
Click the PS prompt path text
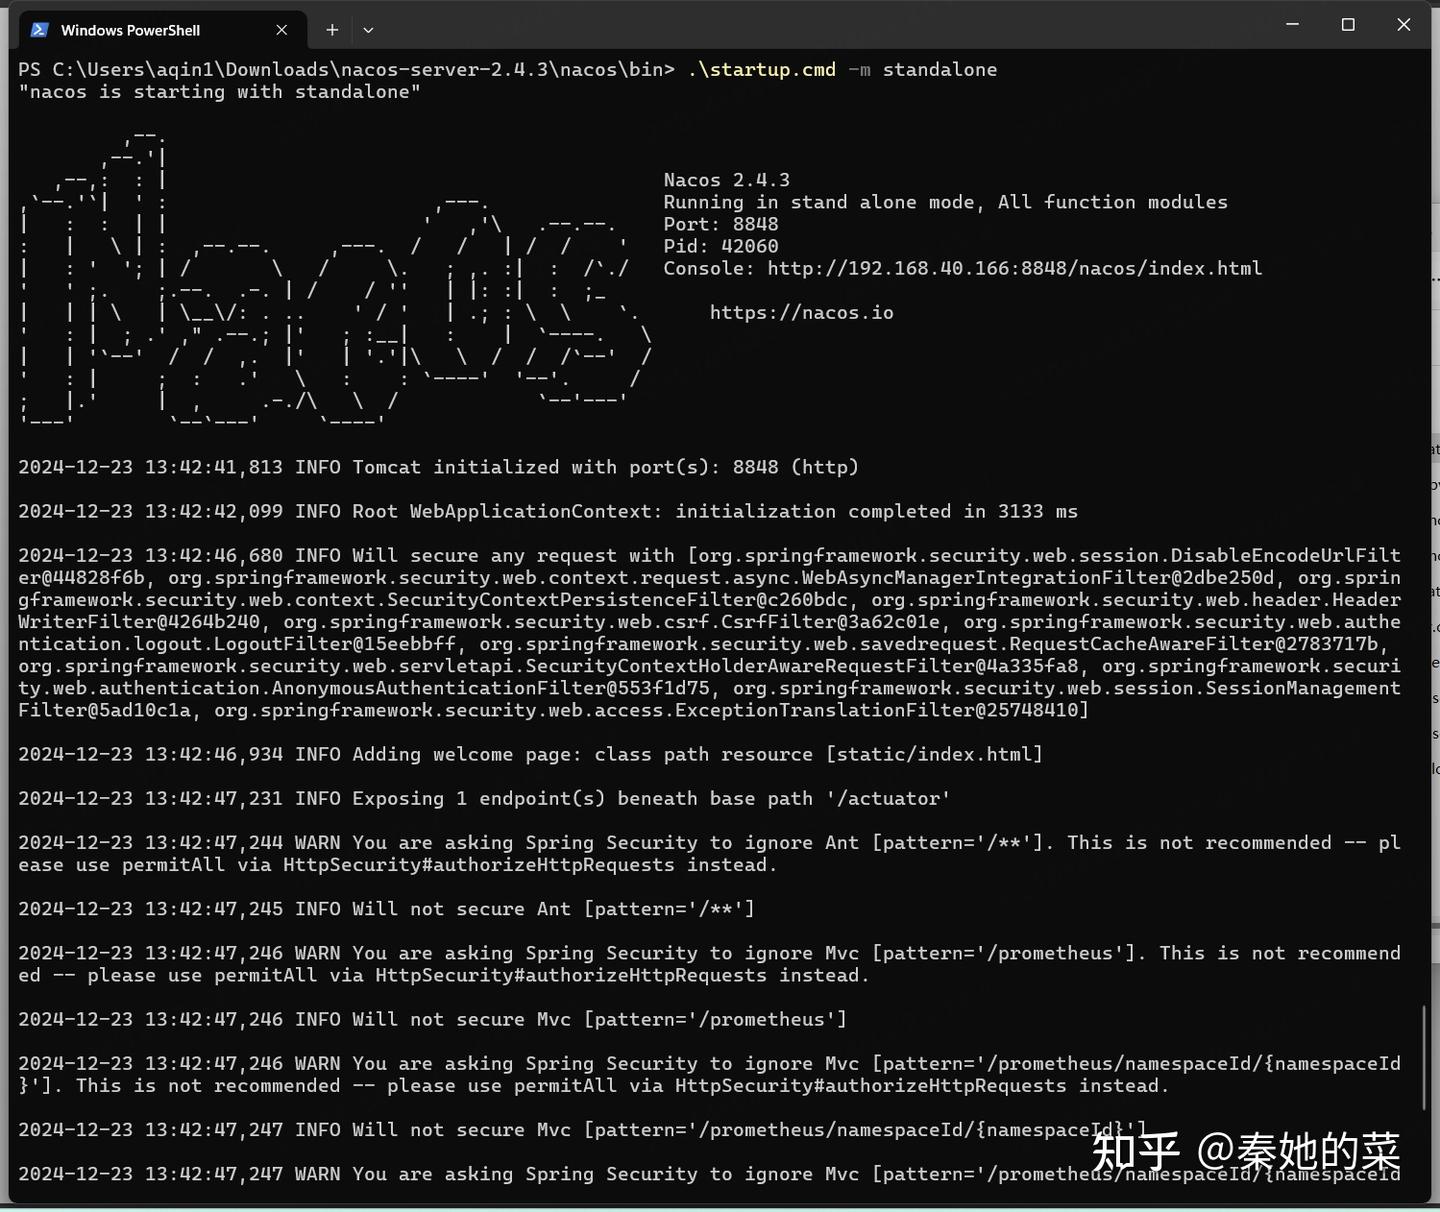346,69
